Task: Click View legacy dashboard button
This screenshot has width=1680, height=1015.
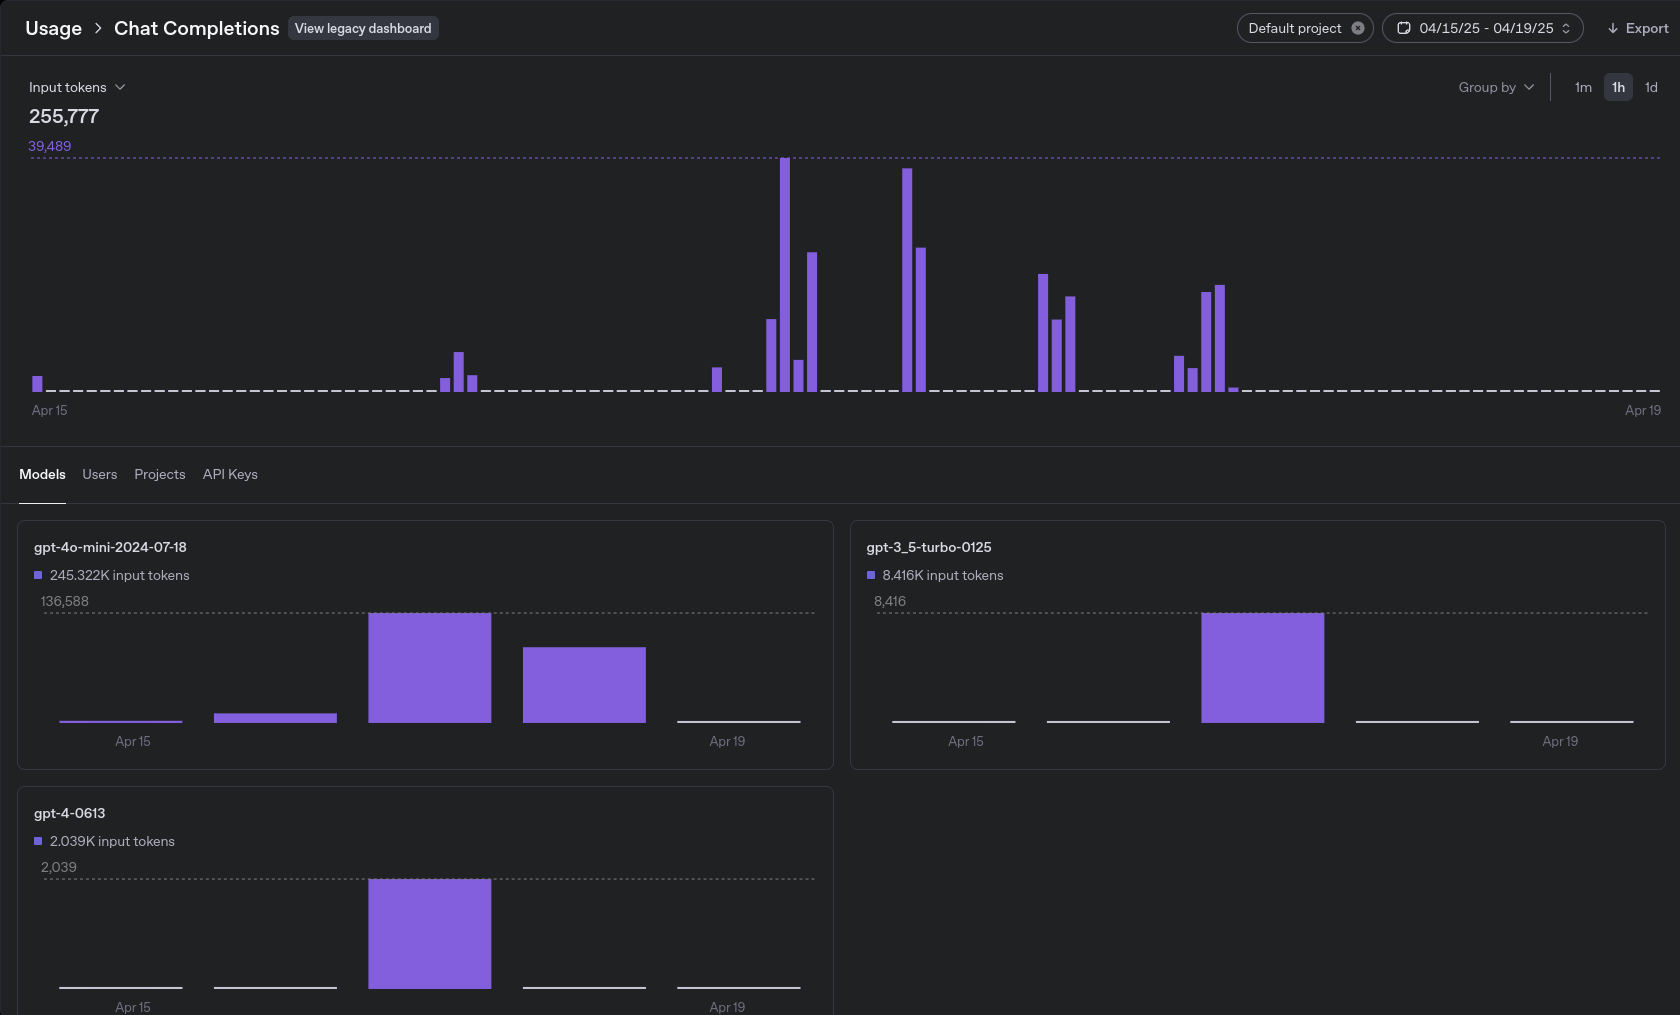Action: click(x=363, y=28)
